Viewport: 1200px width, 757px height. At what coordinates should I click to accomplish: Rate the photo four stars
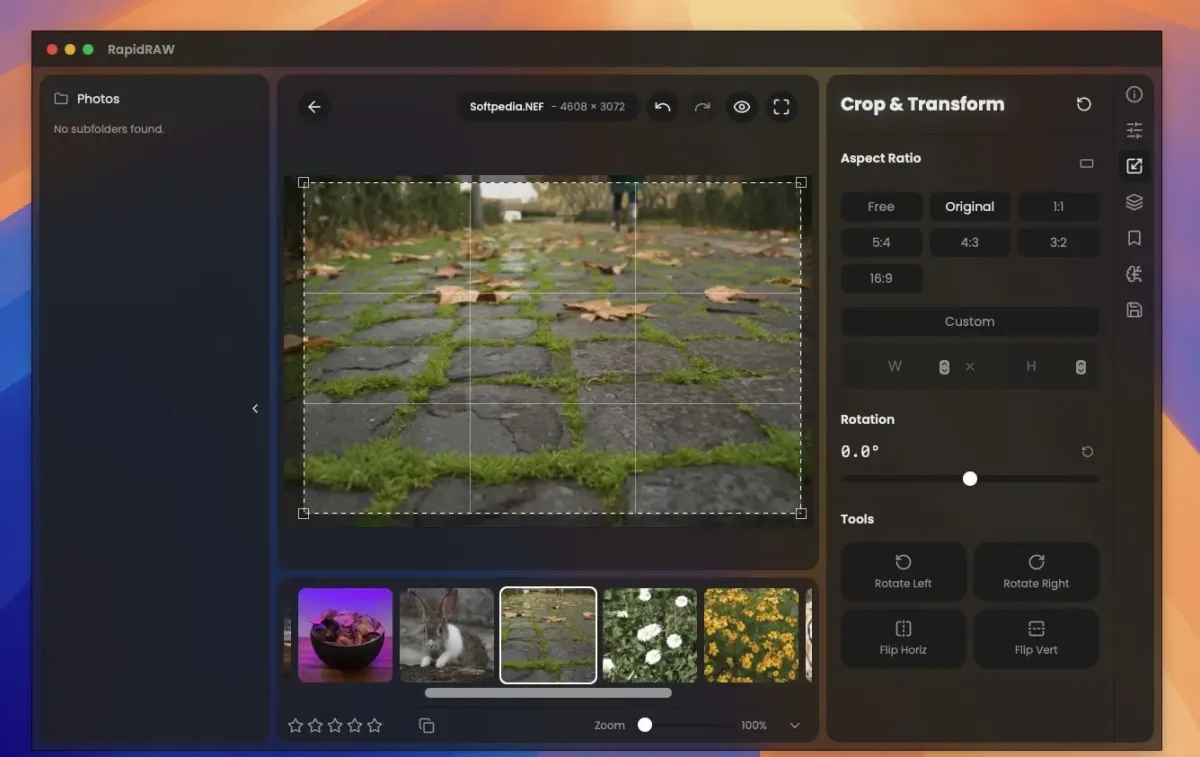click(x=355, y=725)
